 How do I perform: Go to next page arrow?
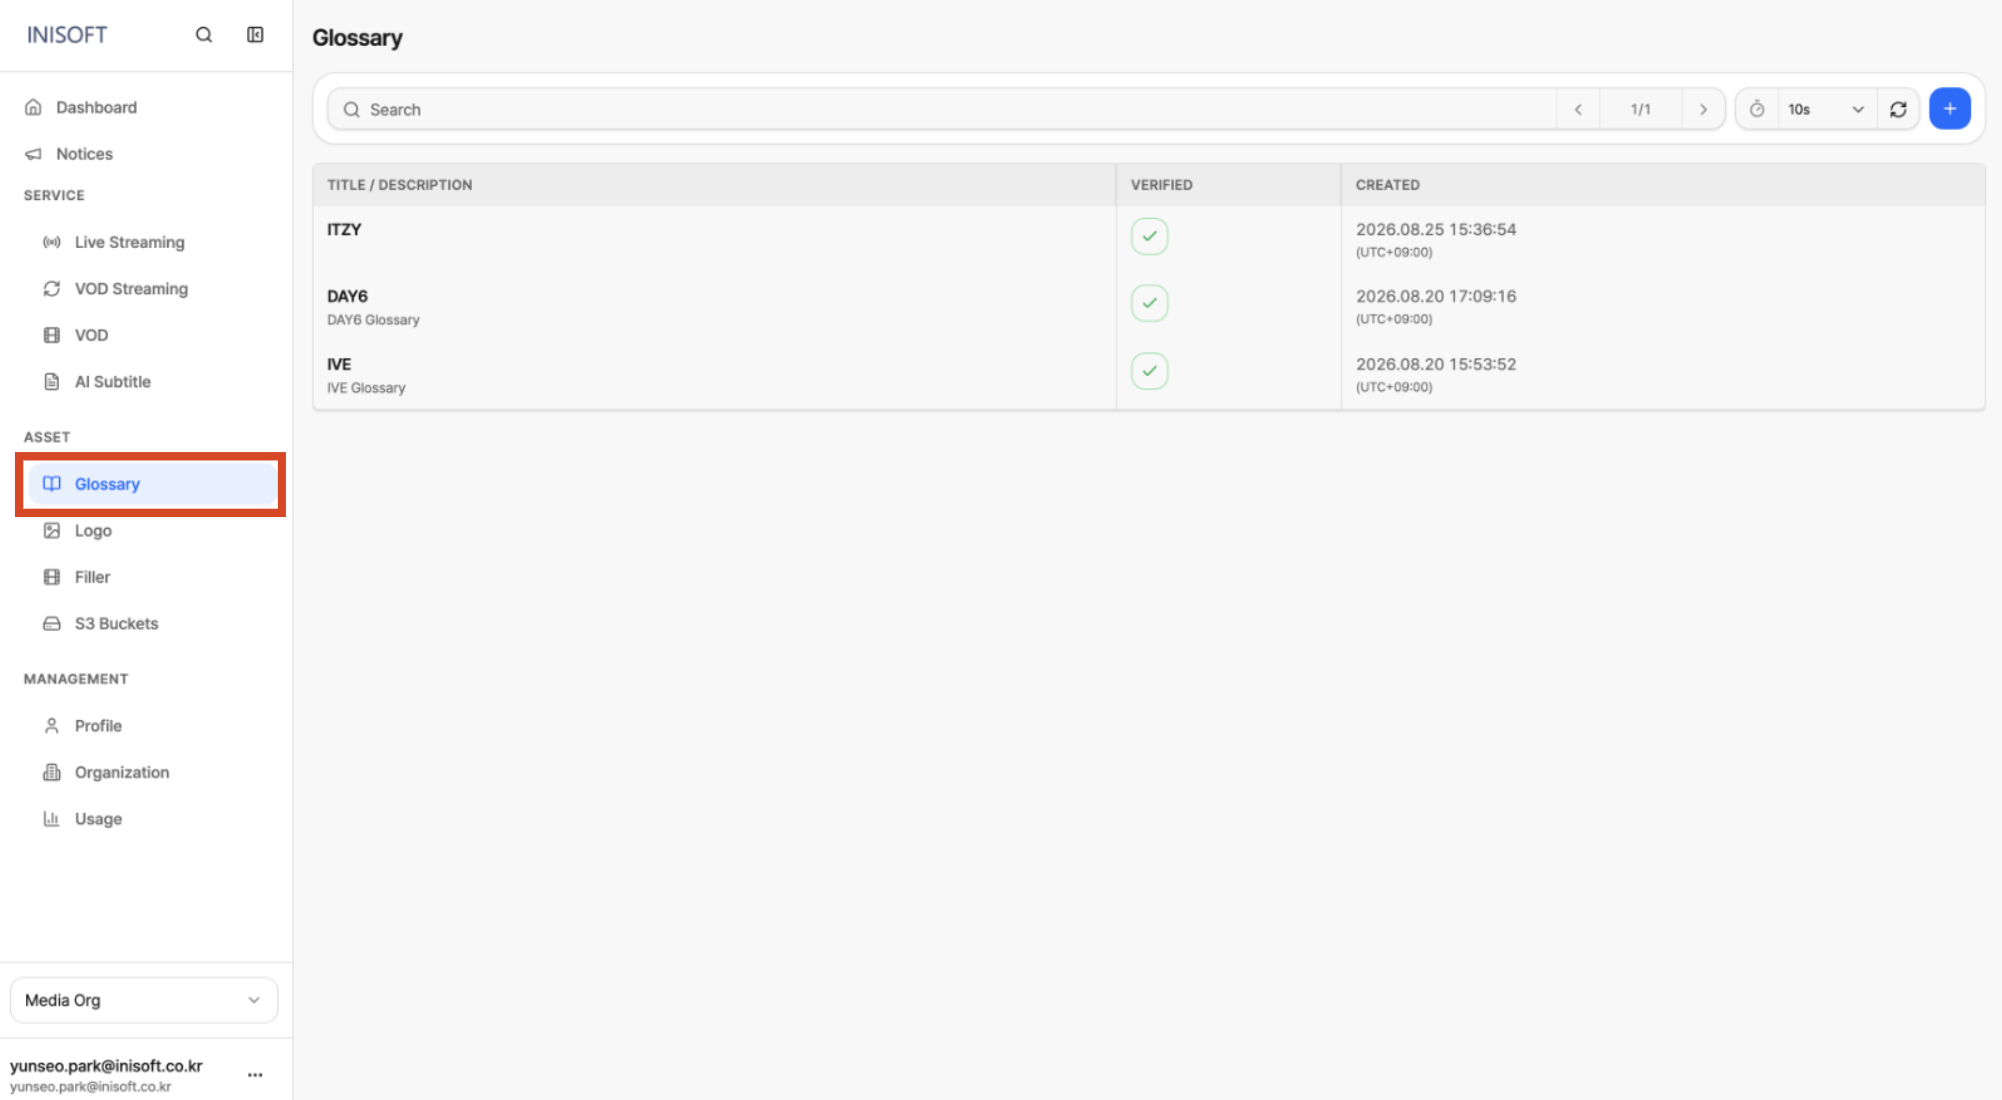coord(1702,109)
